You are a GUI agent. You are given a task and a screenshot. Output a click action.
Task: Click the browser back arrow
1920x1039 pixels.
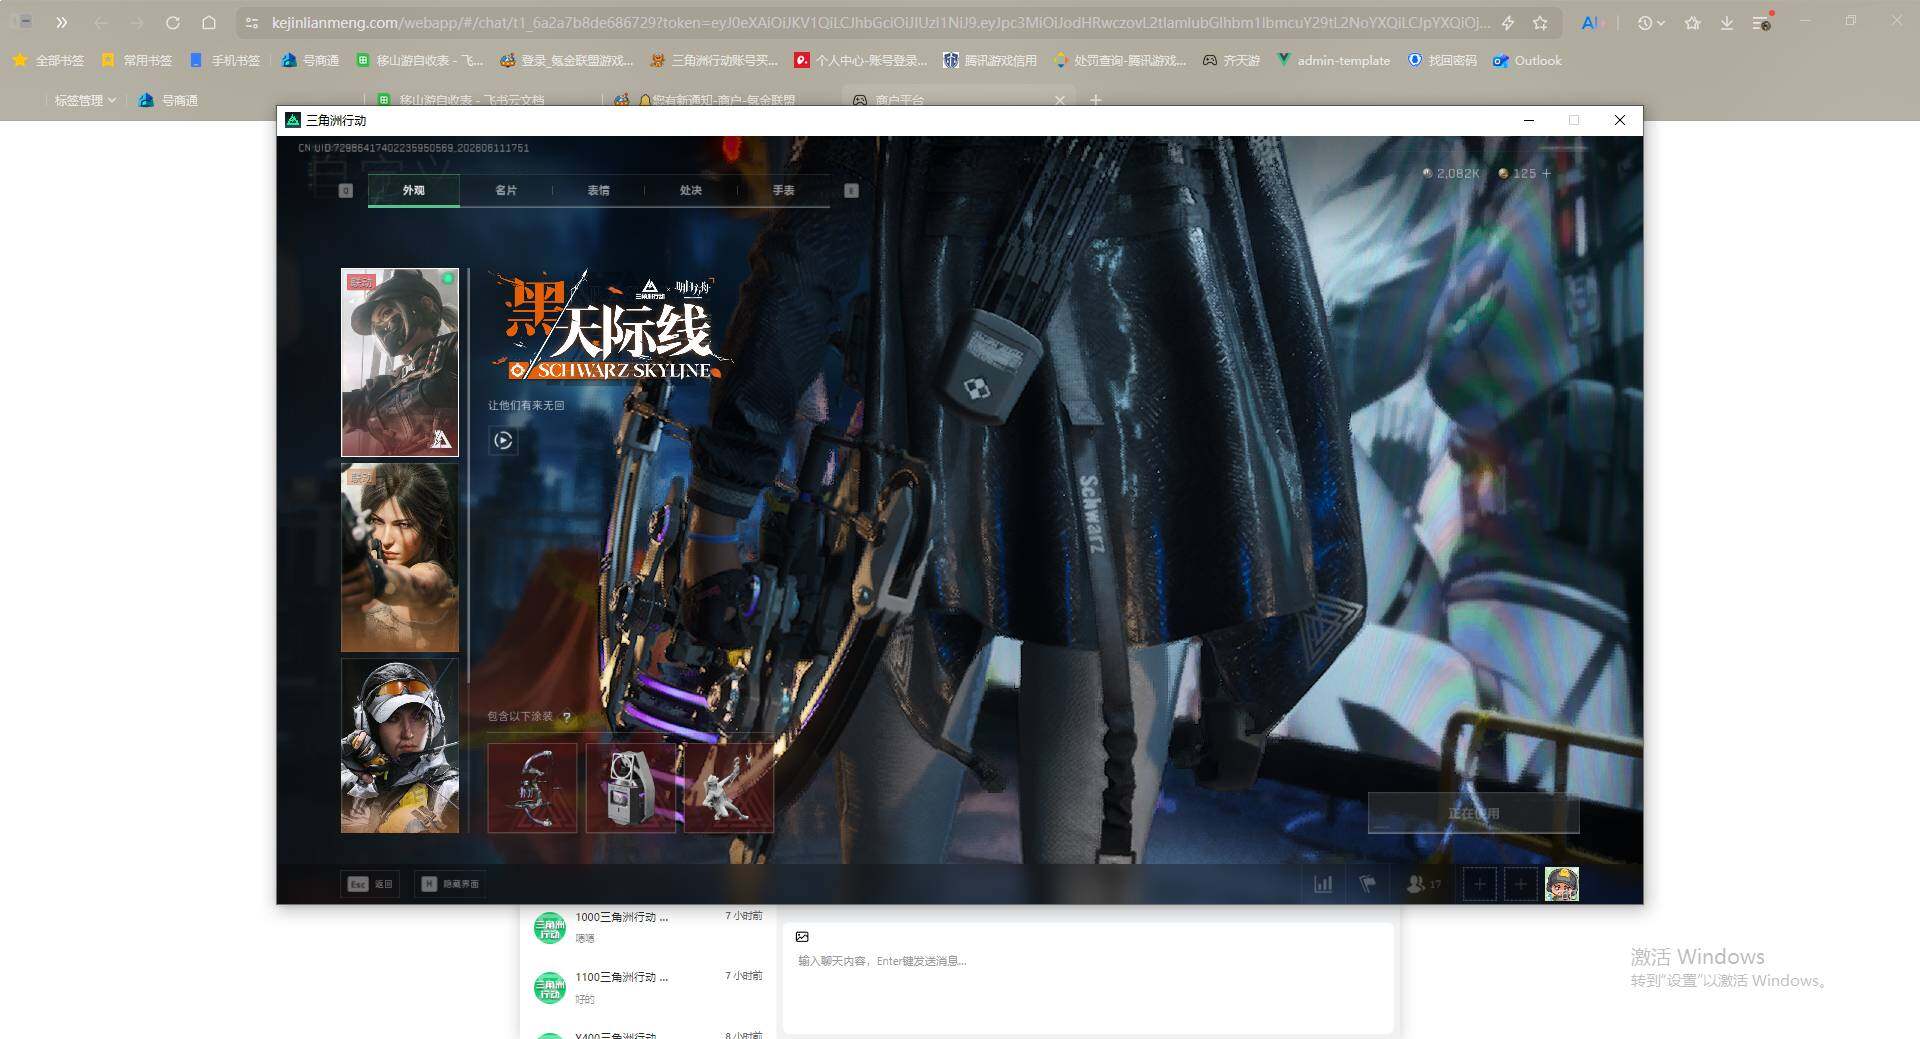[x=101, y=22]
